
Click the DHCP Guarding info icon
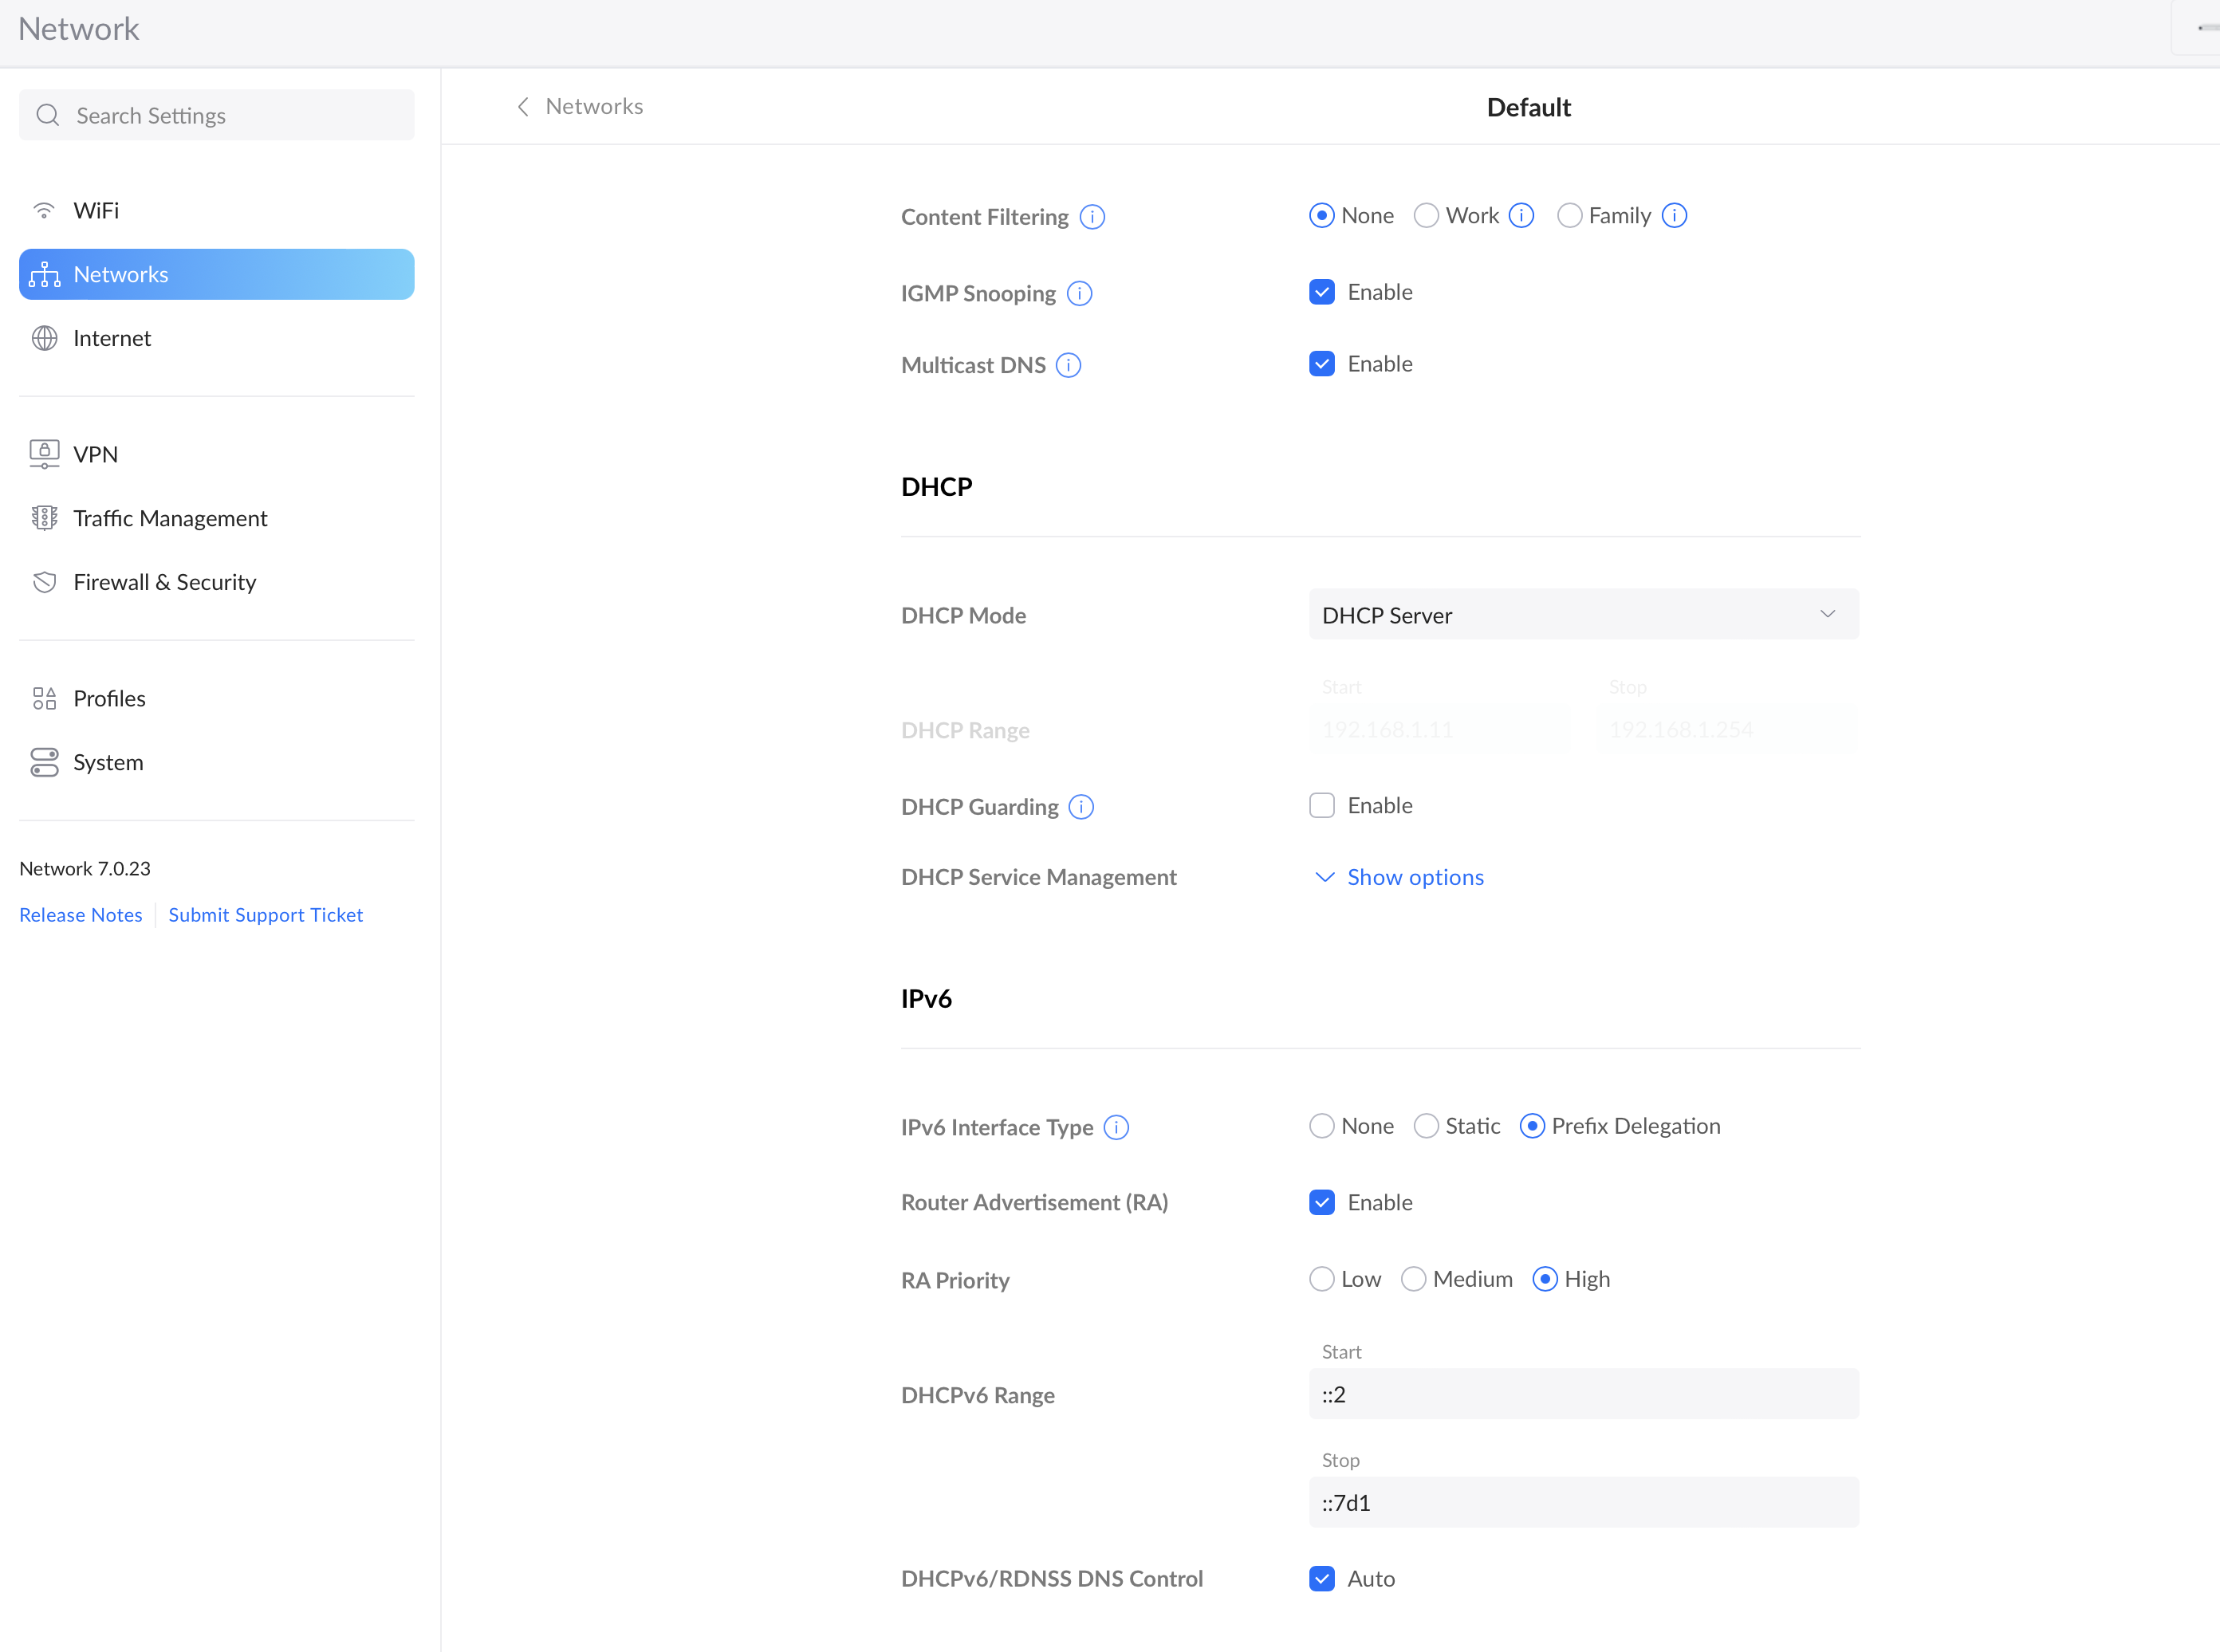[x=1081, y=807]
